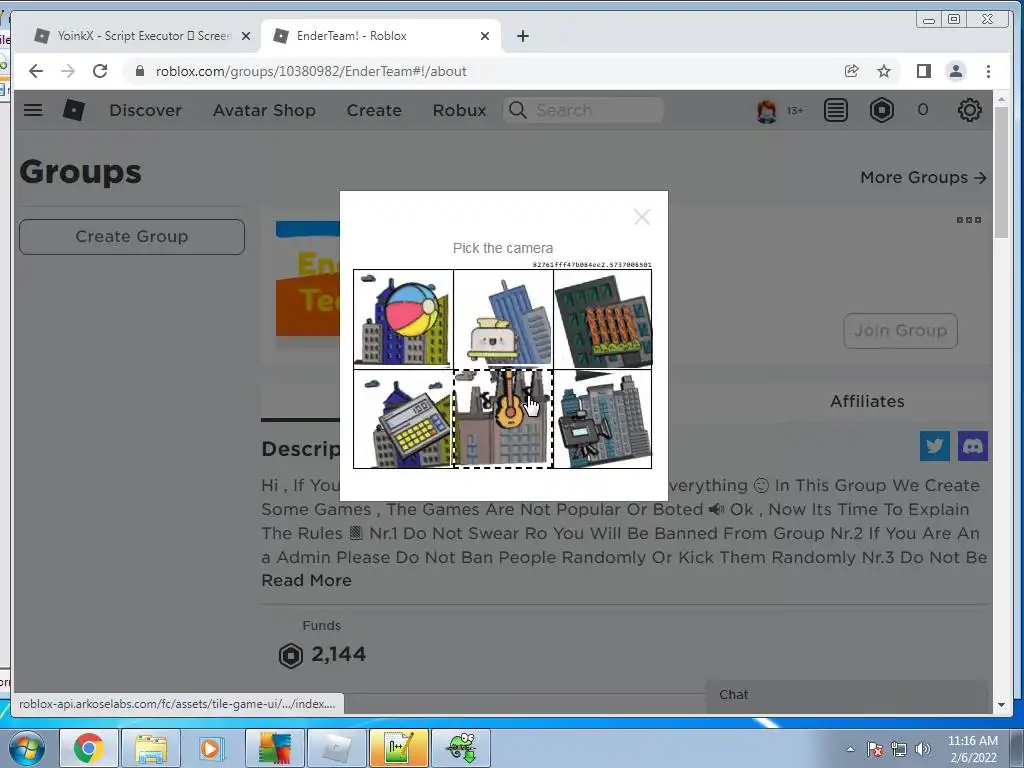Click the Funds value 2,144
Image resolution: width=1024 pixels, height=768 pixels.
pyautogui.click(x=338, y=654)
